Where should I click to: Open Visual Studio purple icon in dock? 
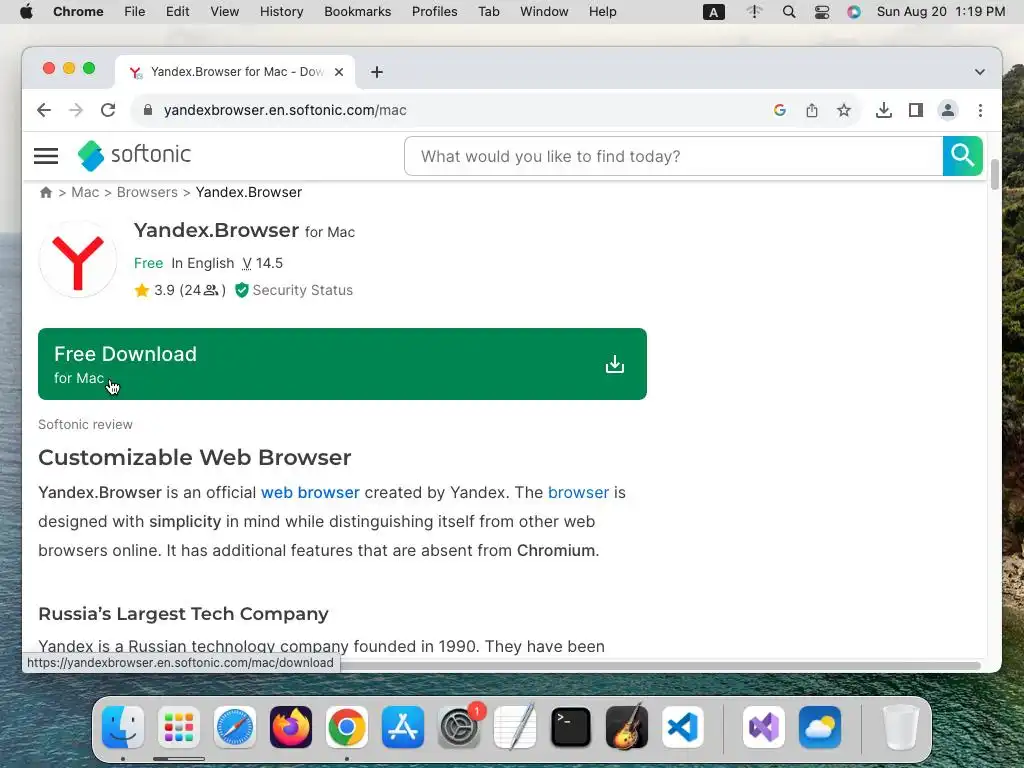click(x=763, y=727)
